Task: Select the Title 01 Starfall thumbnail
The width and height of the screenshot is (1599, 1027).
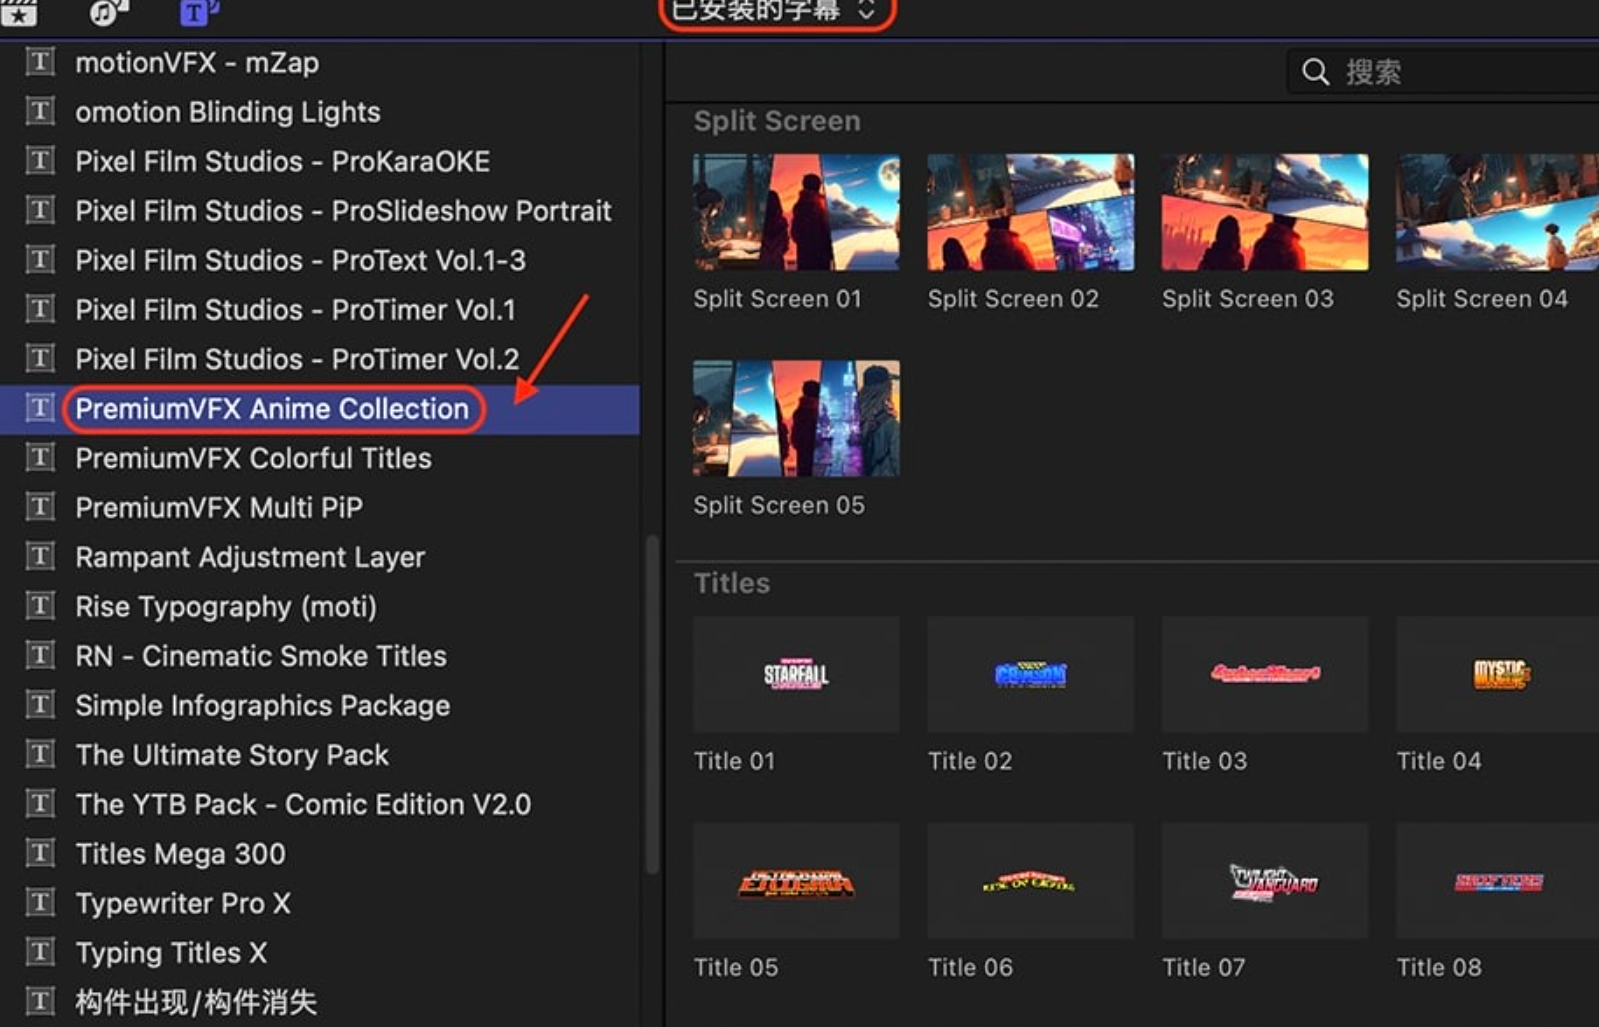Action: tap(796, 675)
